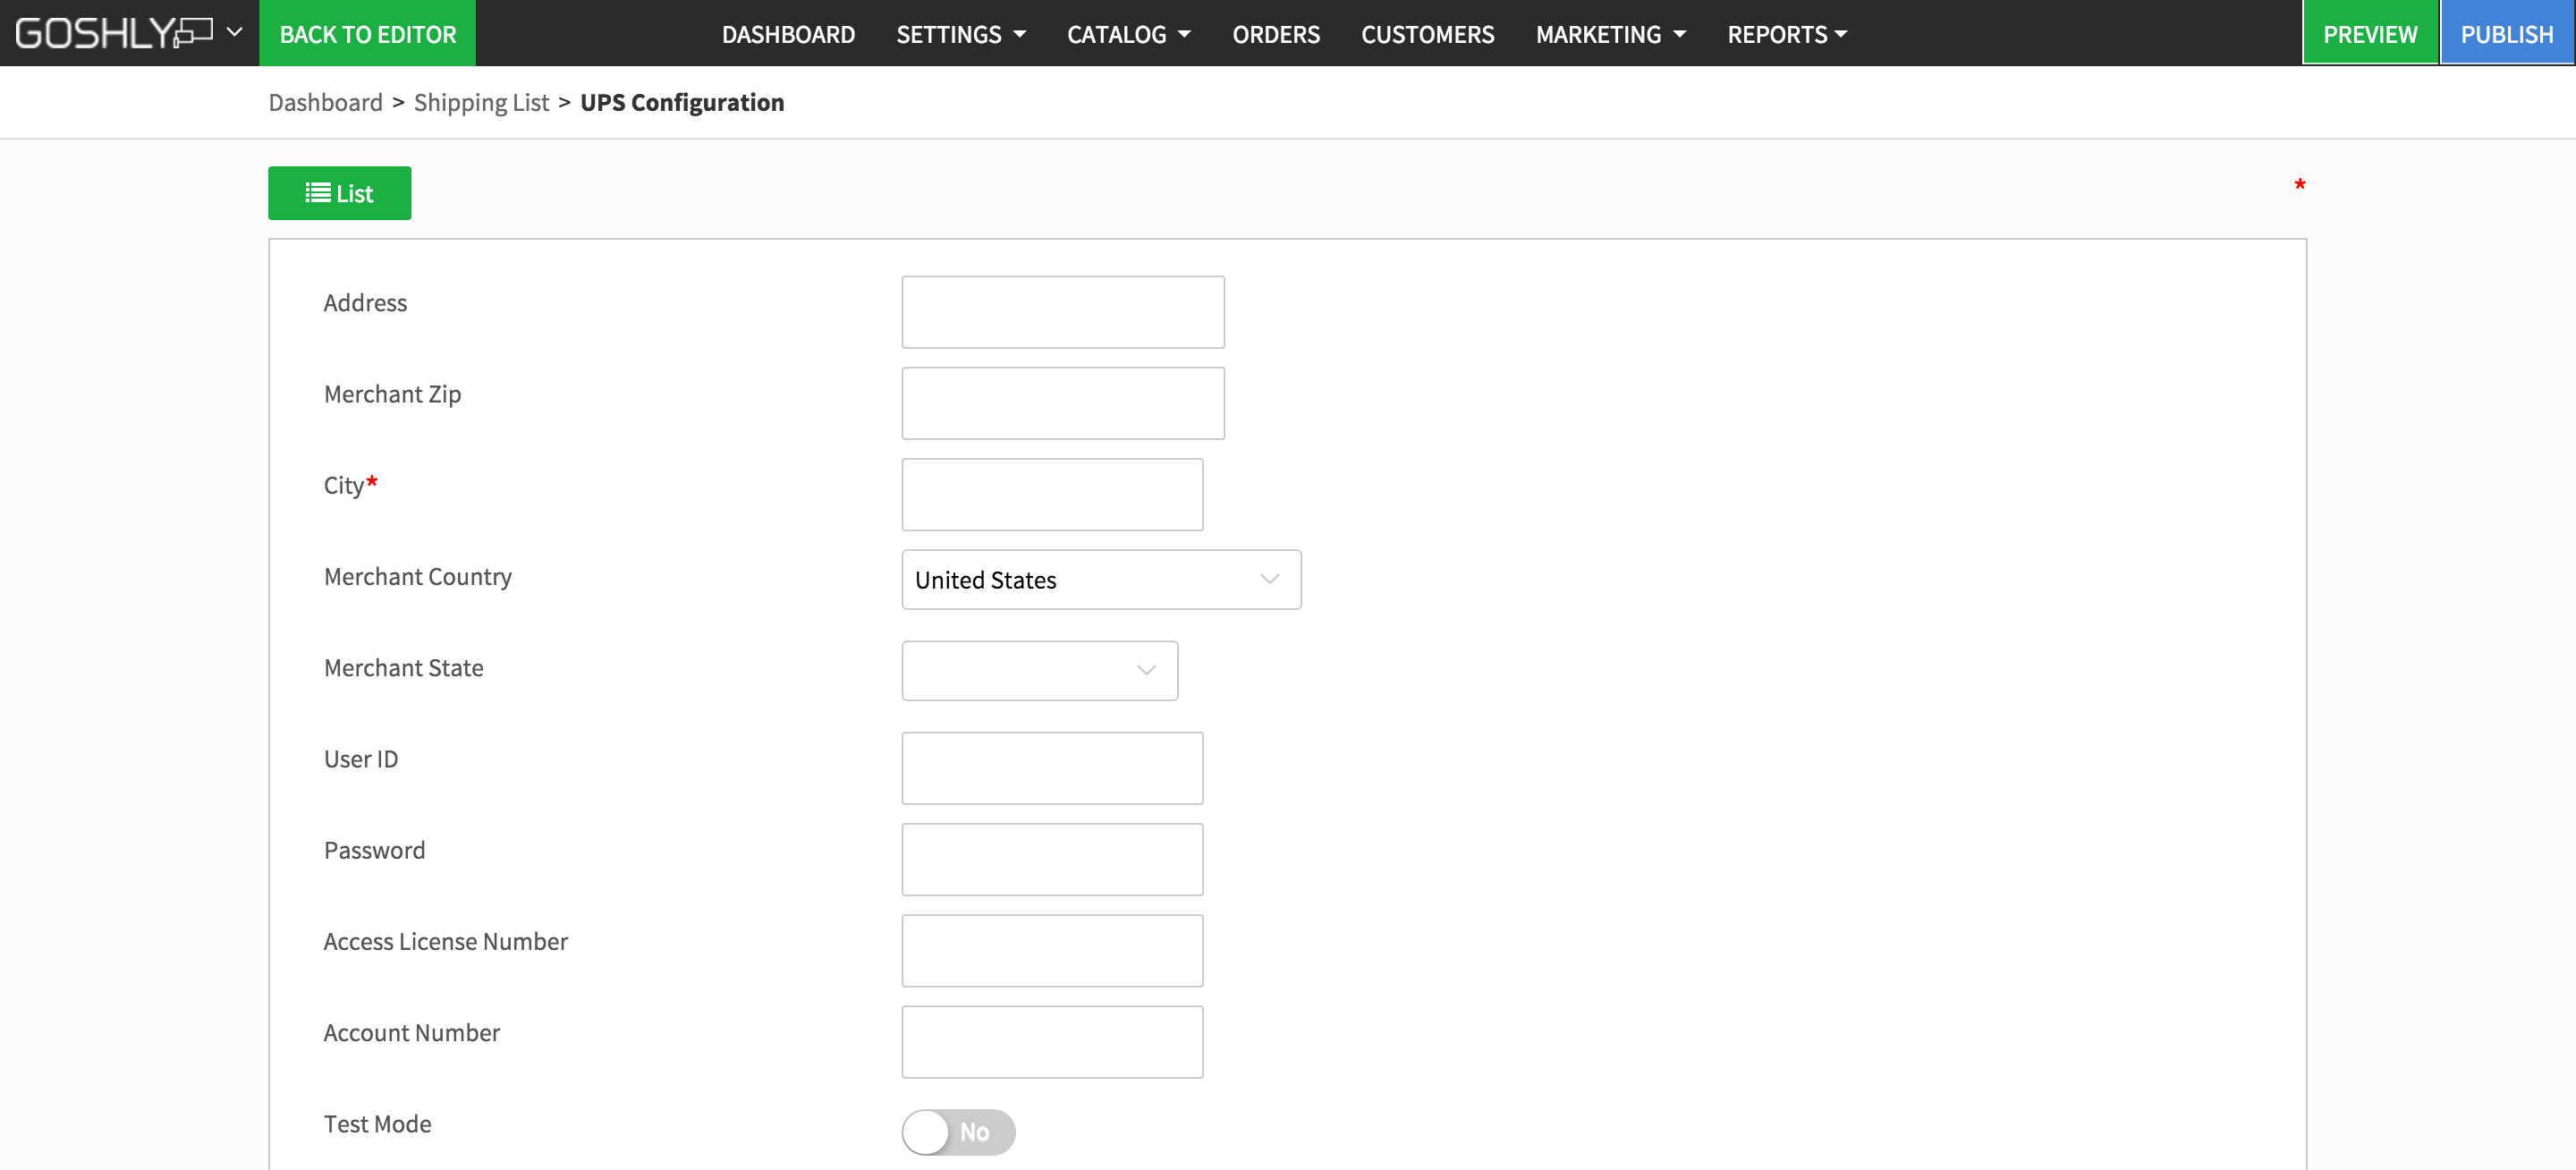The image size is (2576, 1170).
Task: Focus the Address input field
Action: pyautogui.click(x=1062, y=312)
